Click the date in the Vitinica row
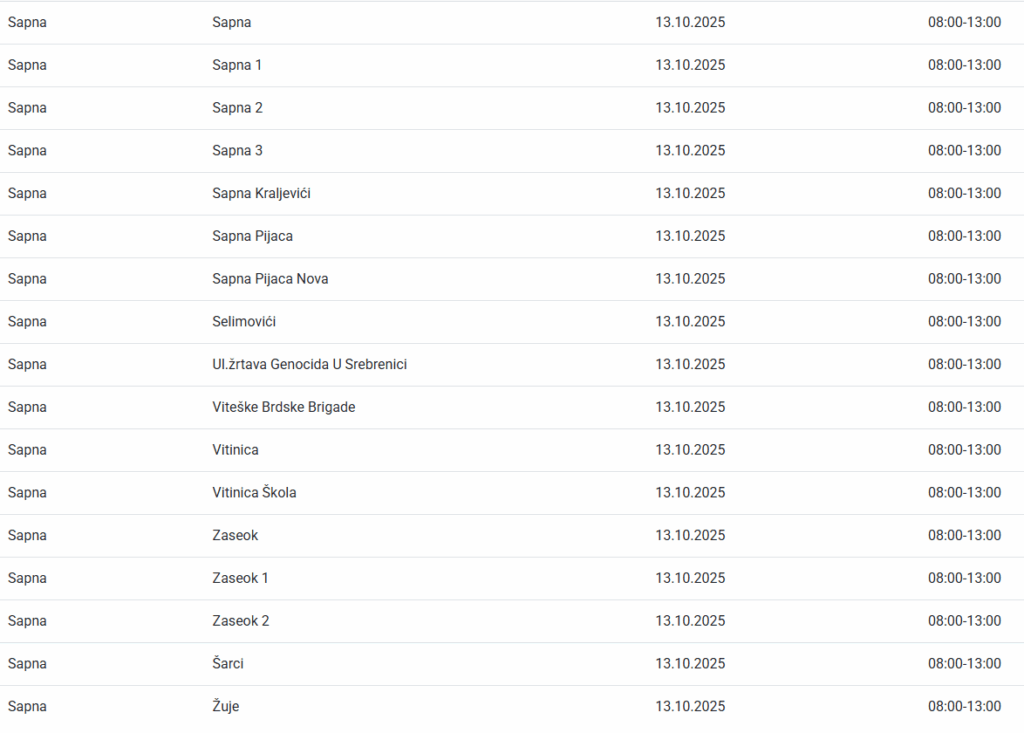Viewport: 1024px width, 733px height. click(x=690, y=450)
